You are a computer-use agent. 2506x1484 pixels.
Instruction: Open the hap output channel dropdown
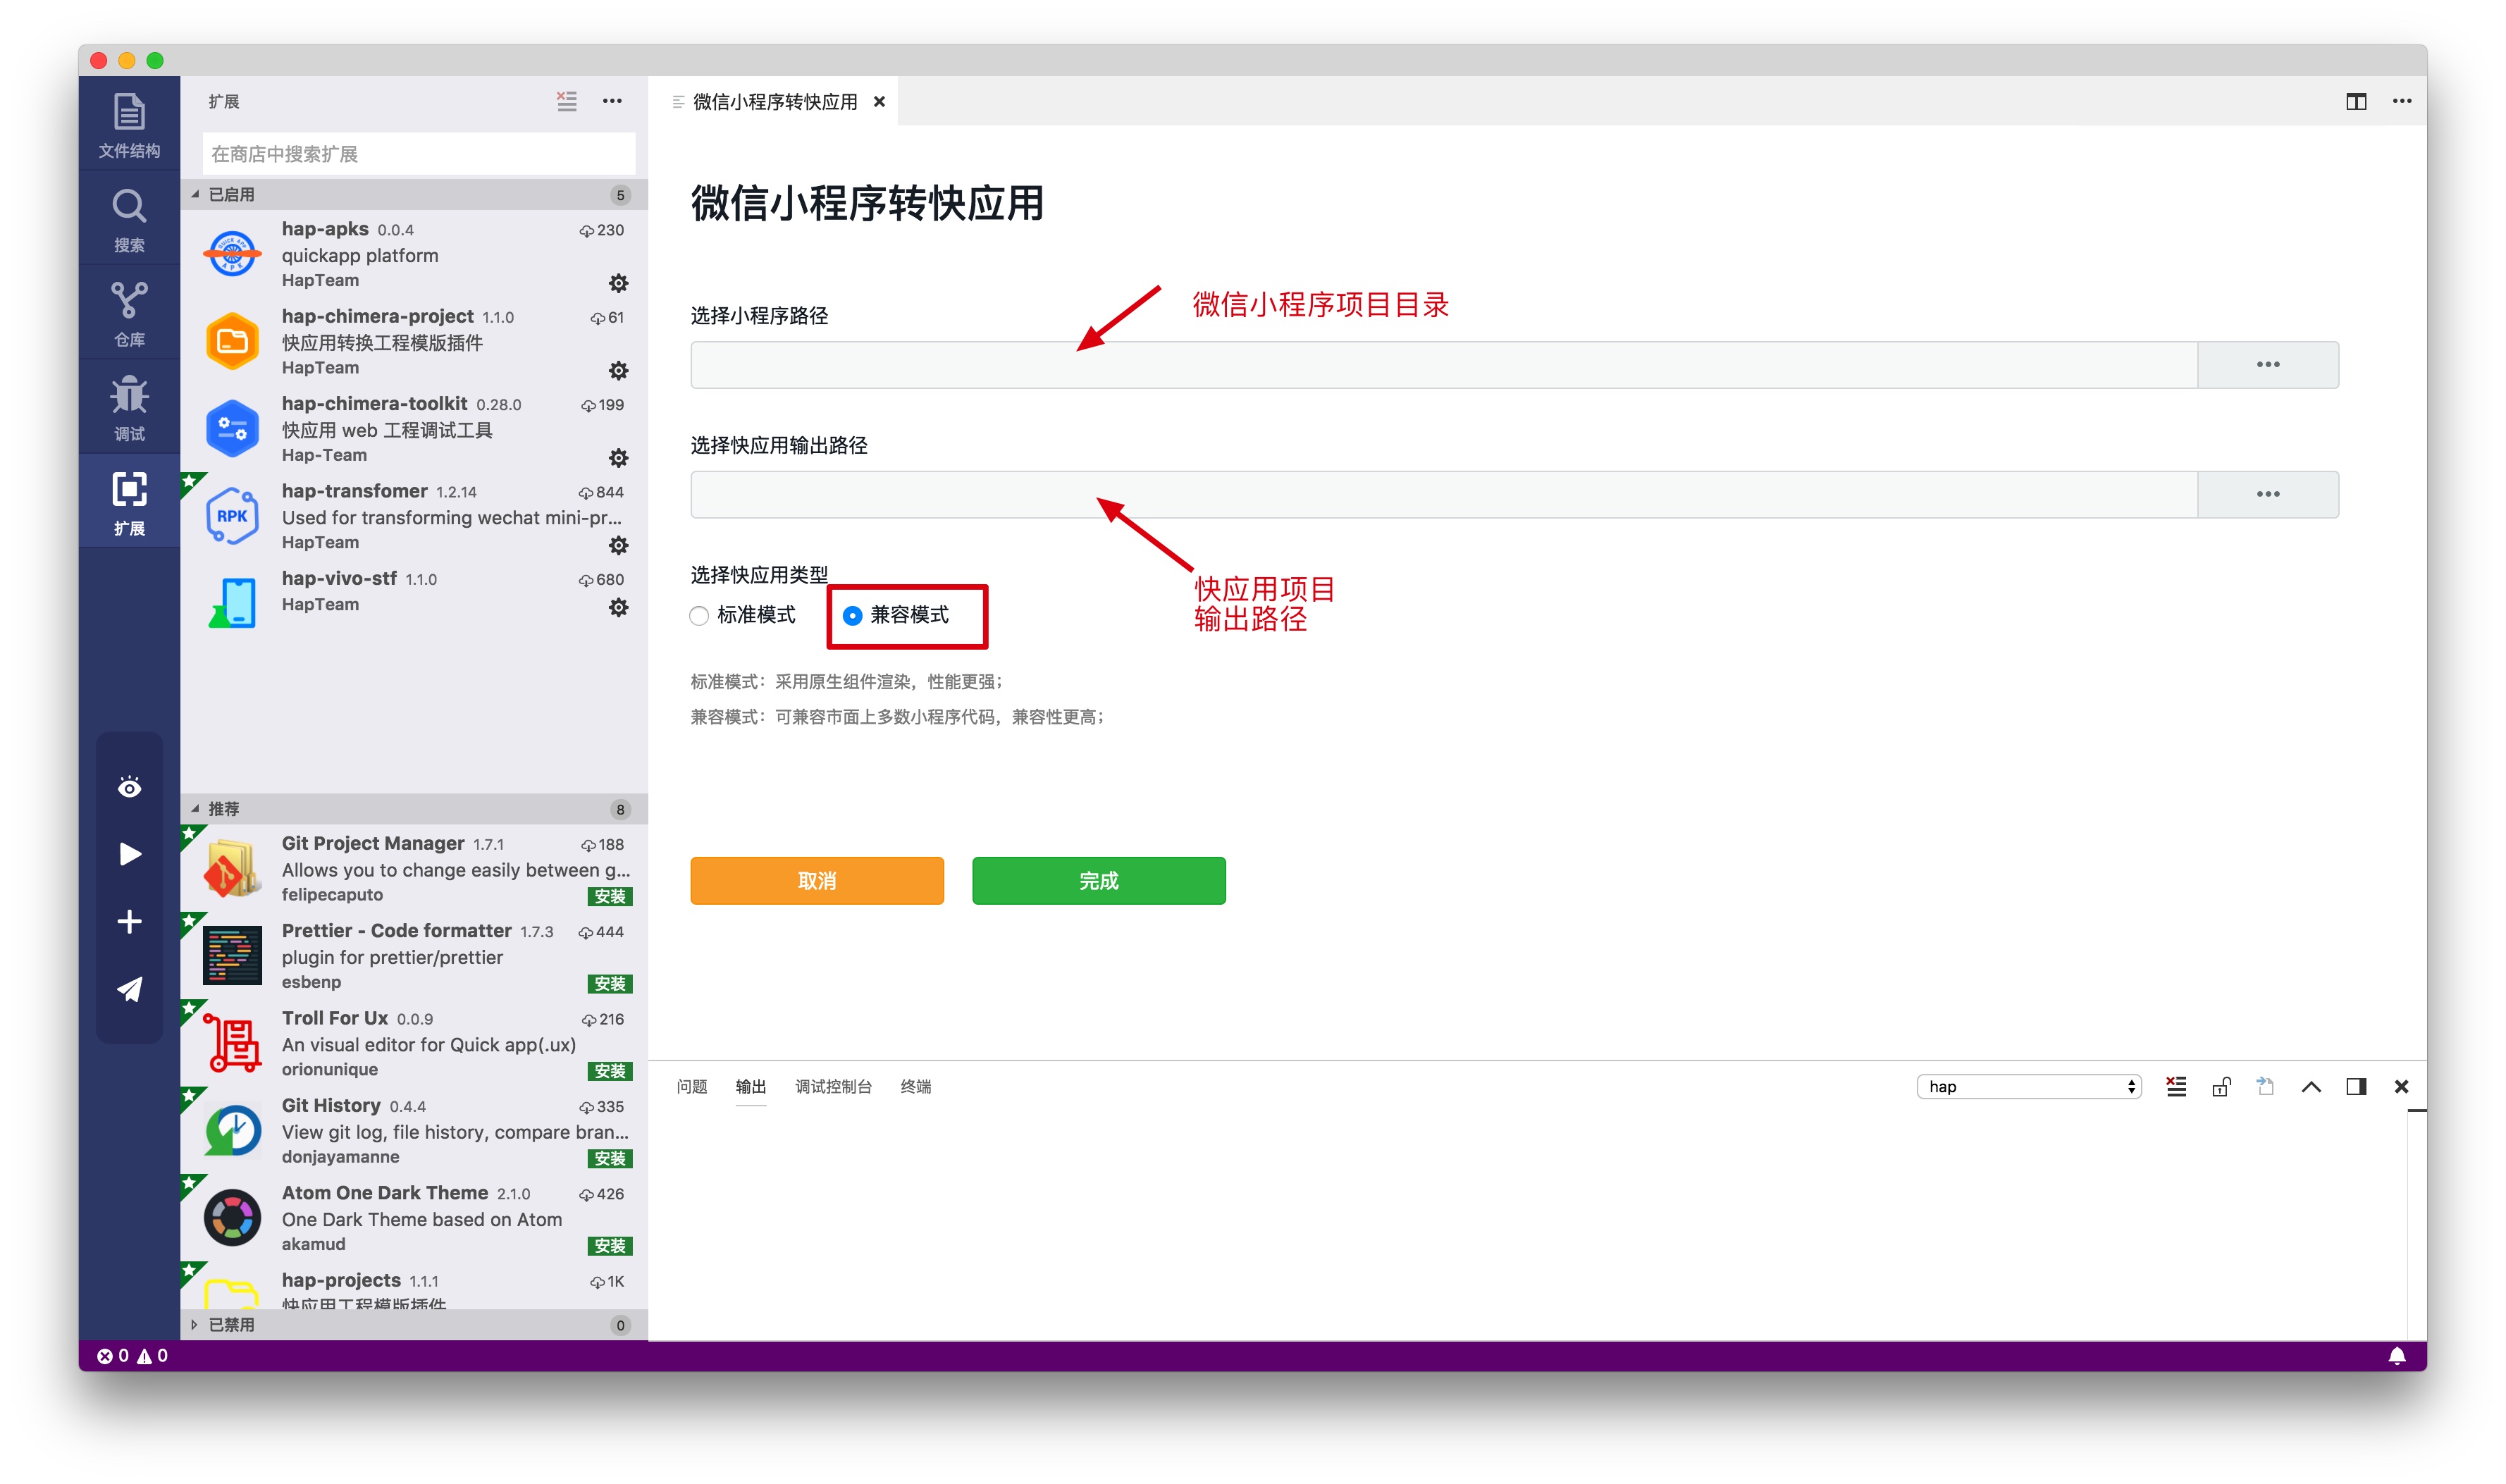coord(2030,1086)
